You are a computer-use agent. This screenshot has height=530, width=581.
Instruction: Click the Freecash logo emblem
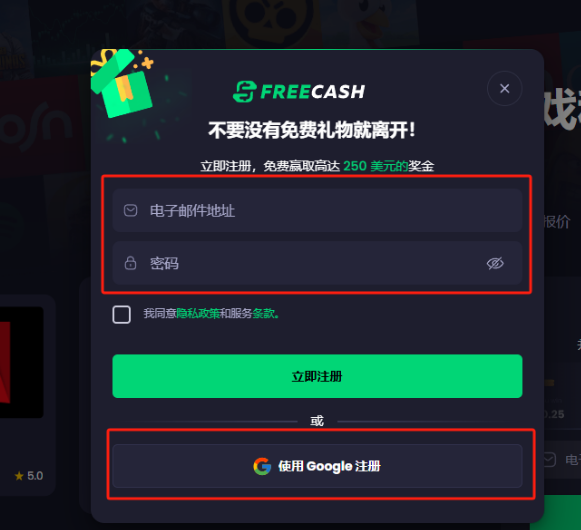coord(245,92)
